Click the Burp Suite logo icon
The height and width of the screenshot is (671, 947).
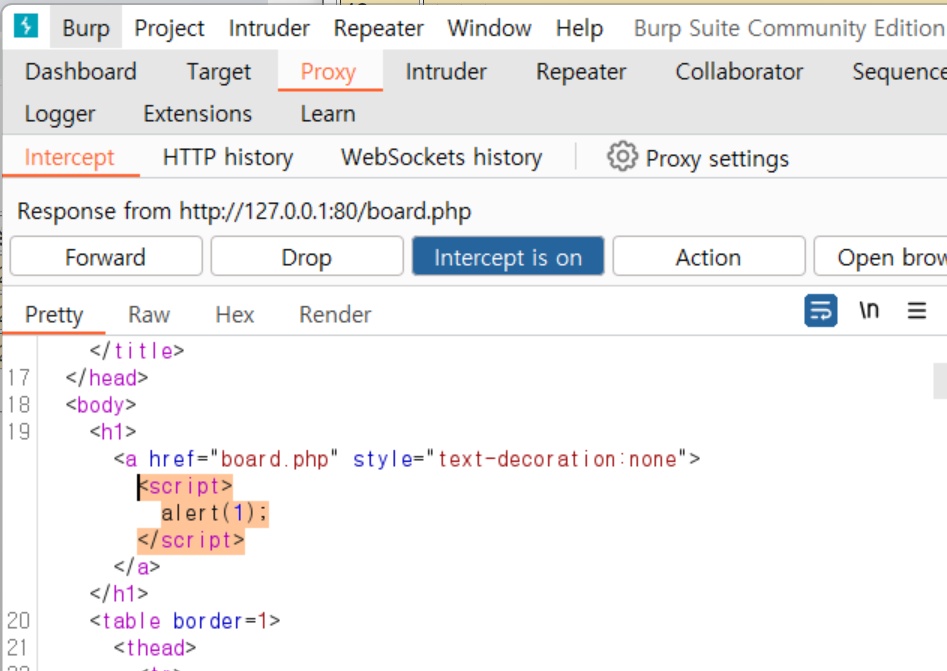(26, 26)
